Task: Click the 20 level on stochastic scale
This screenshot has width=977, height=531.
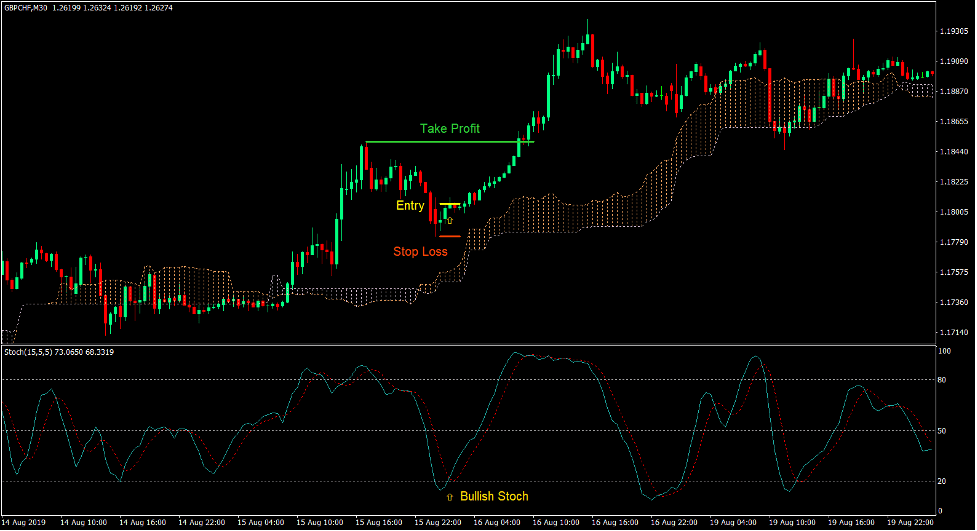Action: point(943,481)
